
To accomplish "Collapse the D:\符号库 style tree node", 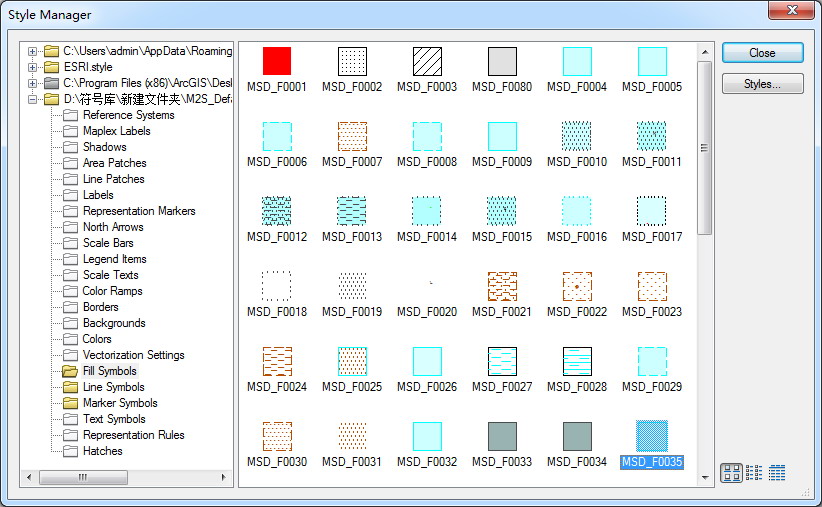I will (x=33, y=99).
